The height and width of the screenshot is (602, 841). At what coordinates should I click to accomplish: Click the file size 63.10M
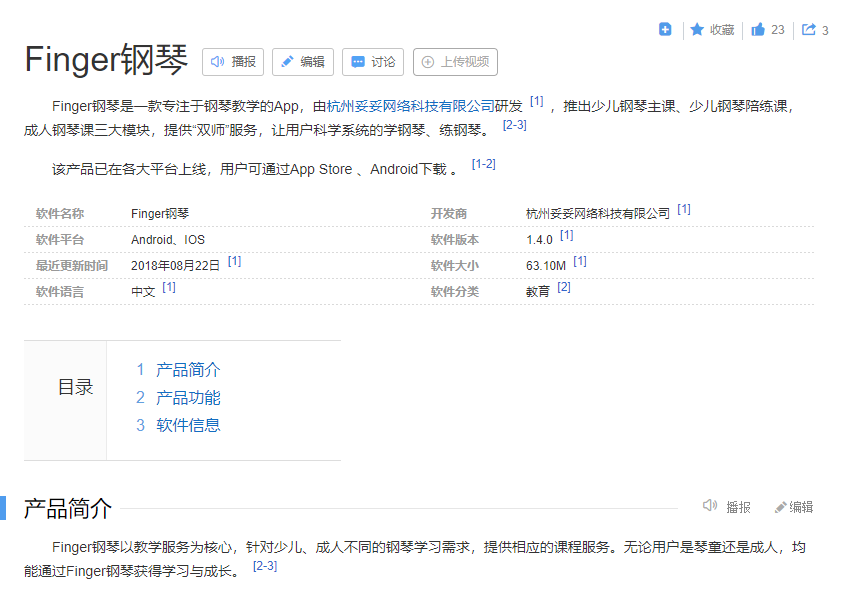[x=546, y=266]
